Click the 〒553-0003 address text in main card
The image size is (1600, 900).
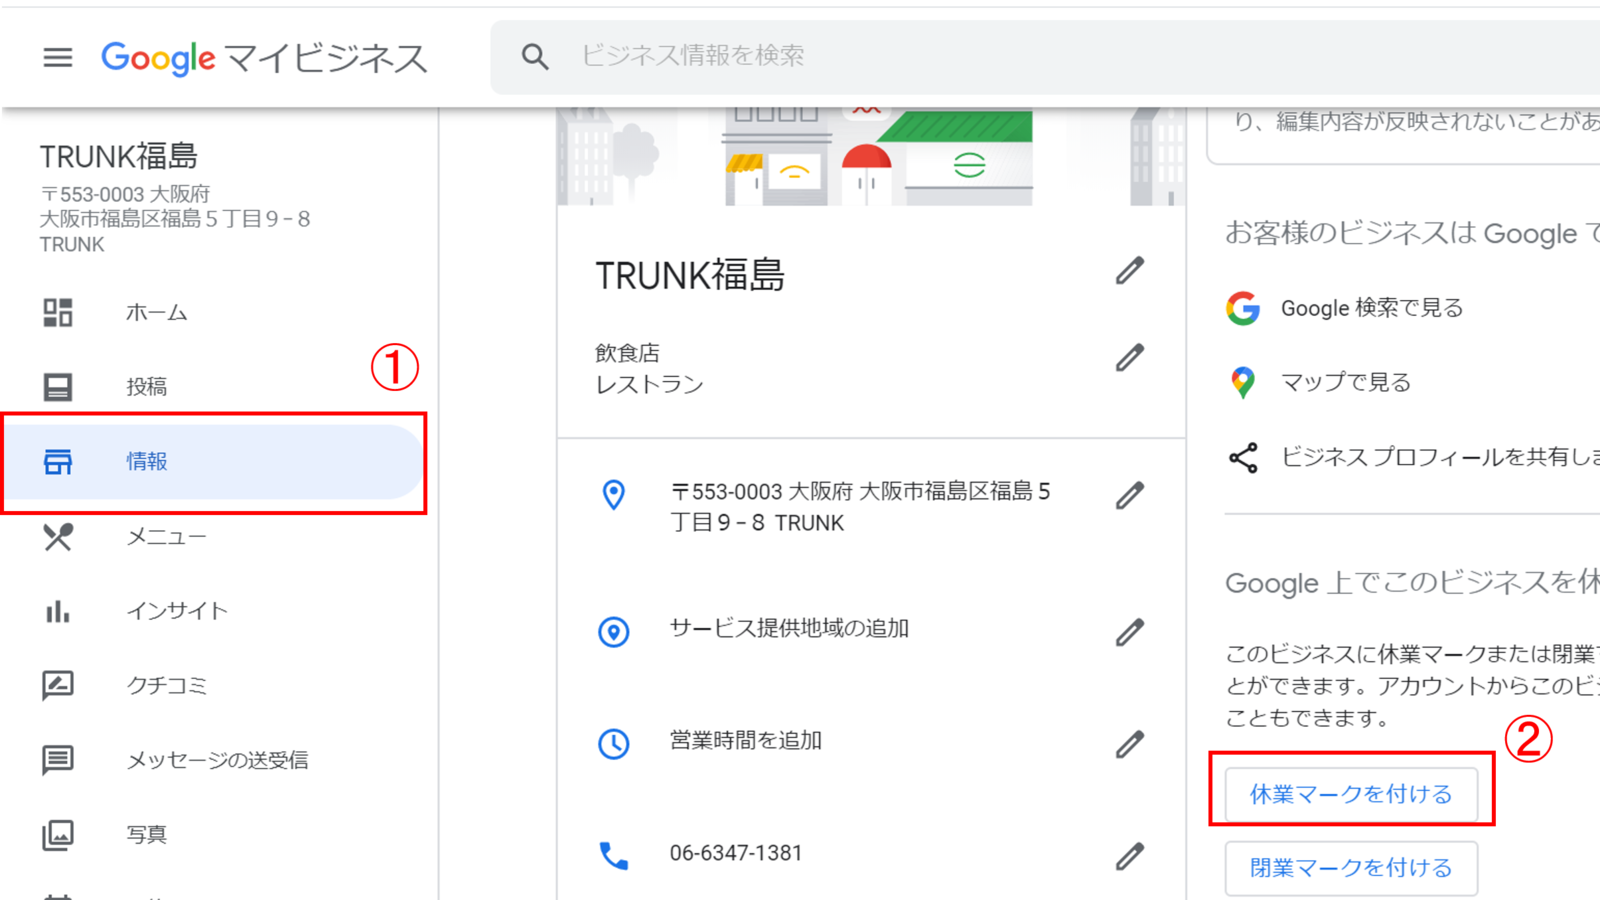tap(860, 507)
